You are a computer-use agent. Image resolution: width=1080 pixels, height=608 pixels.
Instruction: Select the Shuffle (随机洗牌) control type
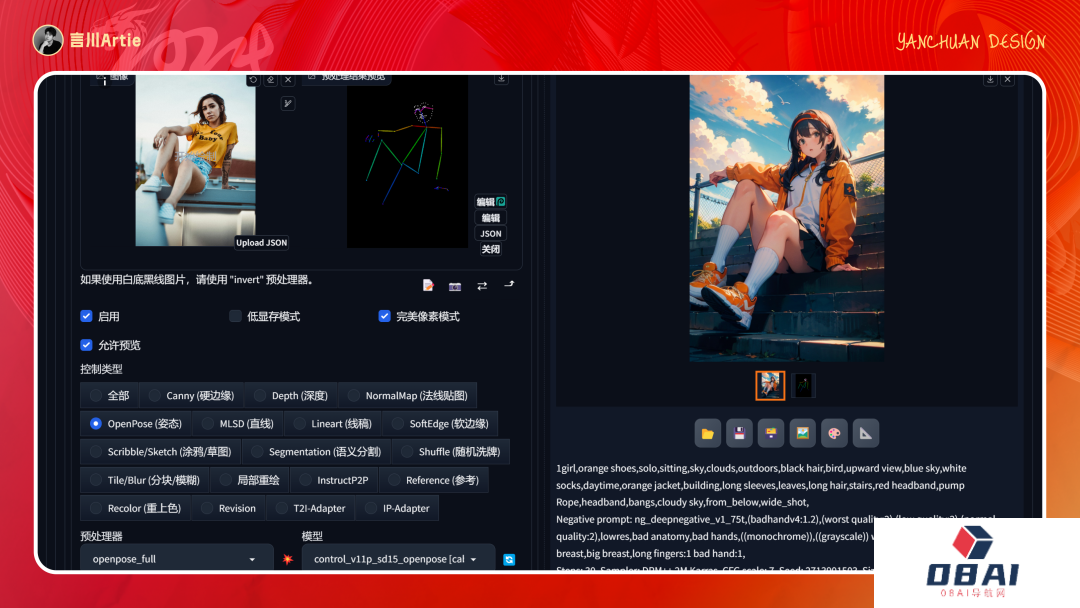(451, 452)
